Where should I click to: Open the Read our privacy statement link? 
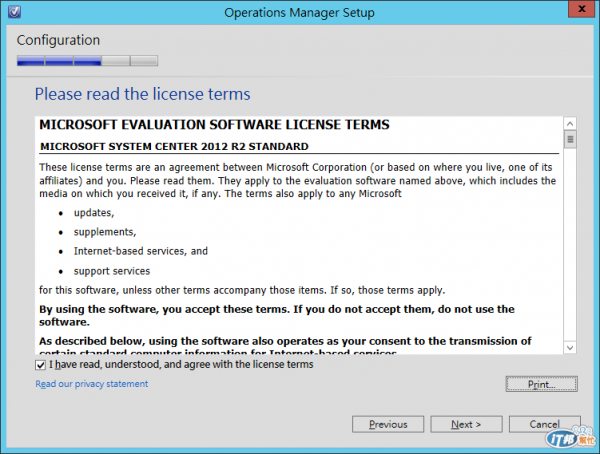(92, 384)
